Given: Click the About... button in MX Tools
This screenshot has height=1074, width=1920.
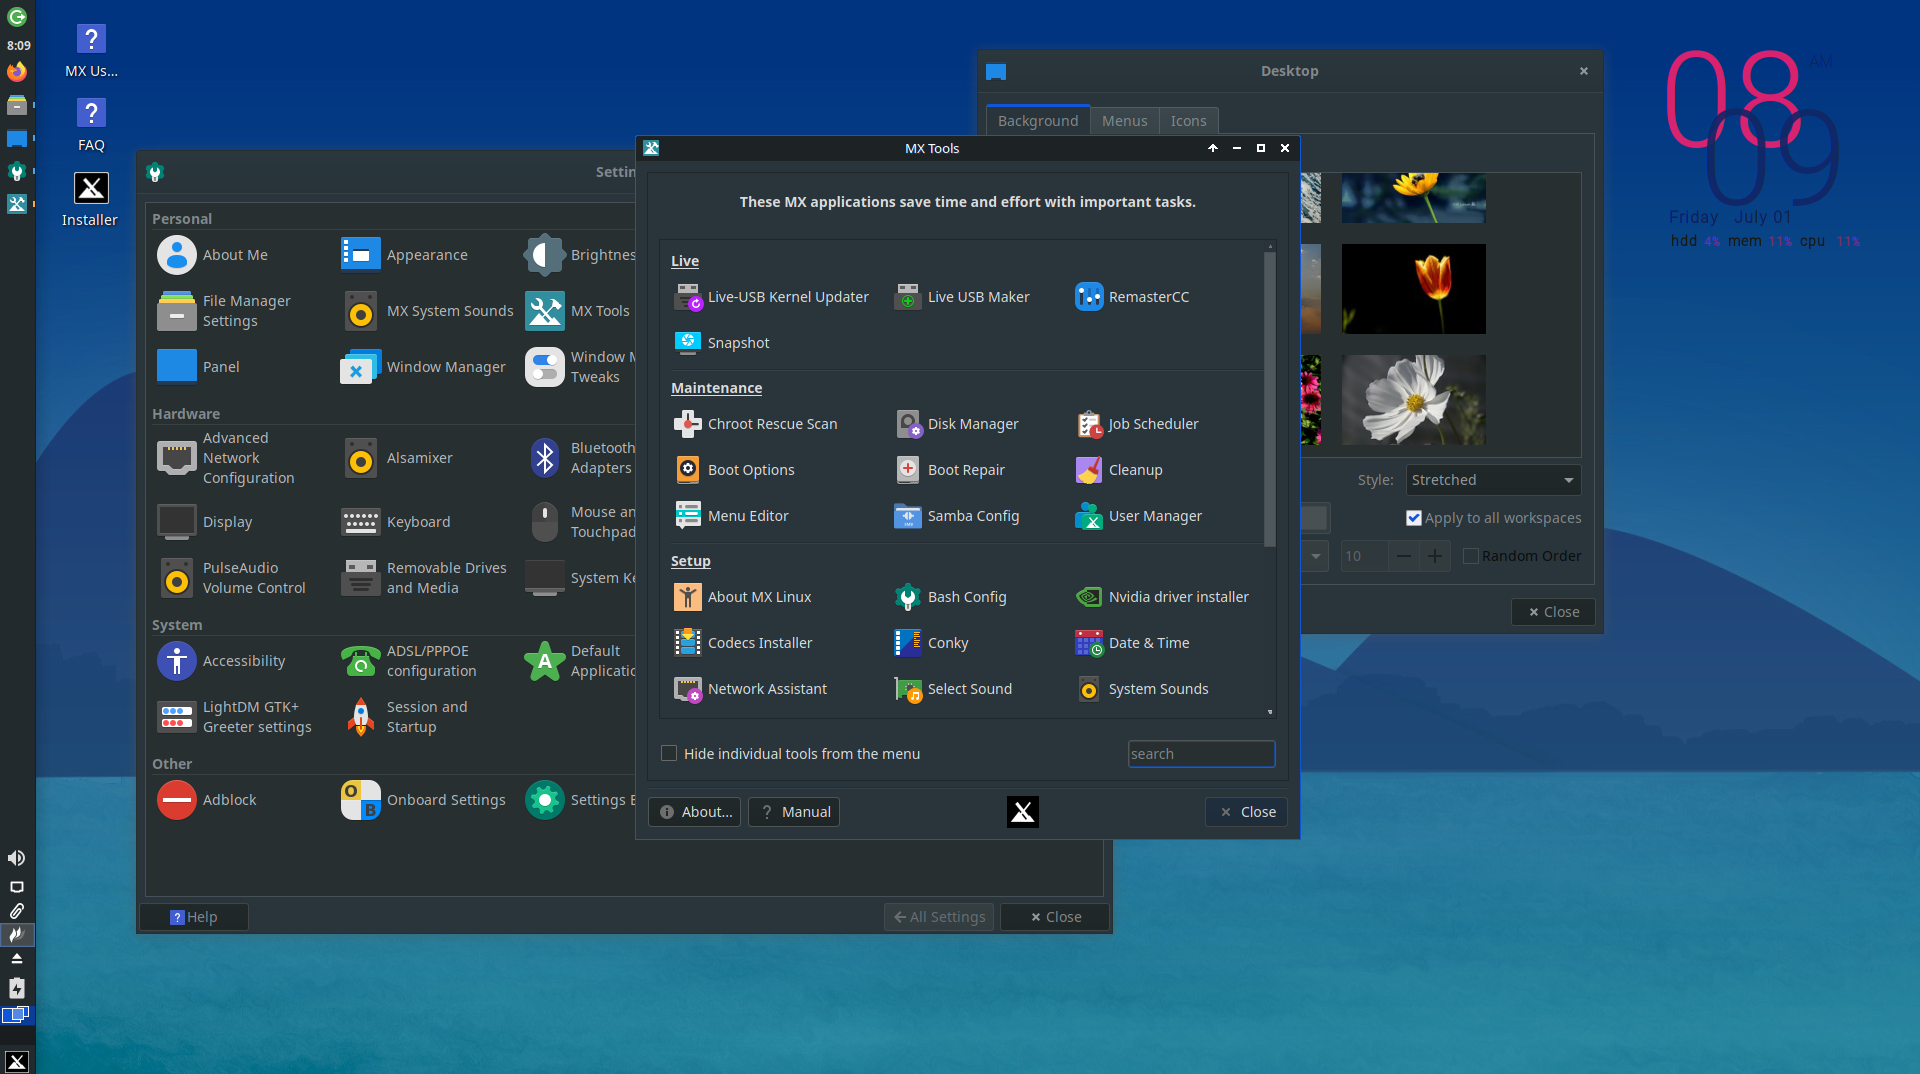Looking at the screenshot, I should [x=695, y=812].
